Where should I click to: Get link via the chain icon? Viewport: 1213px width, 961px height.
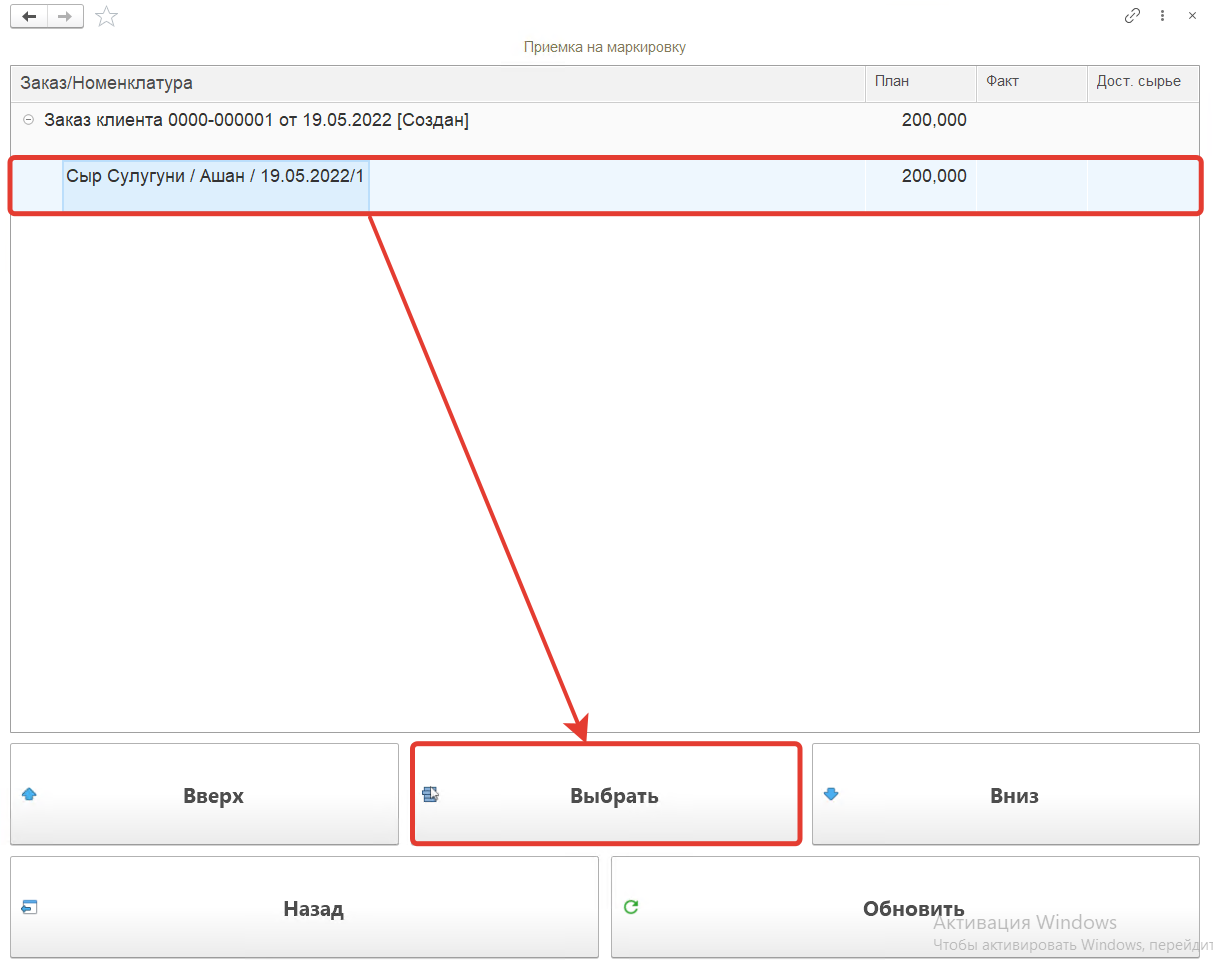1132,16
